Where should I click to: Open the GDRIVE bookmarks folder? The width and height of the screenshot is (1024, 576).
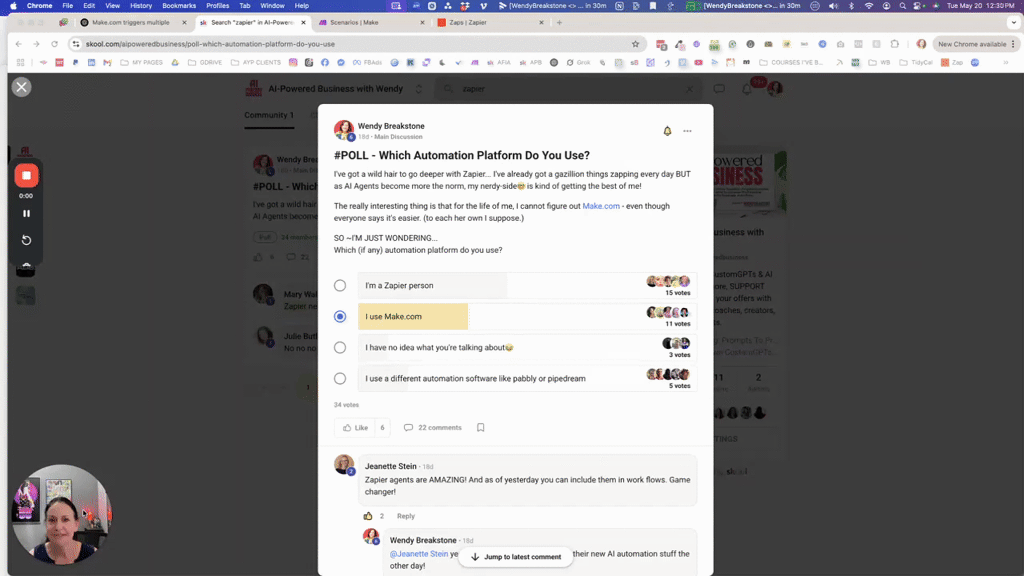206,63
